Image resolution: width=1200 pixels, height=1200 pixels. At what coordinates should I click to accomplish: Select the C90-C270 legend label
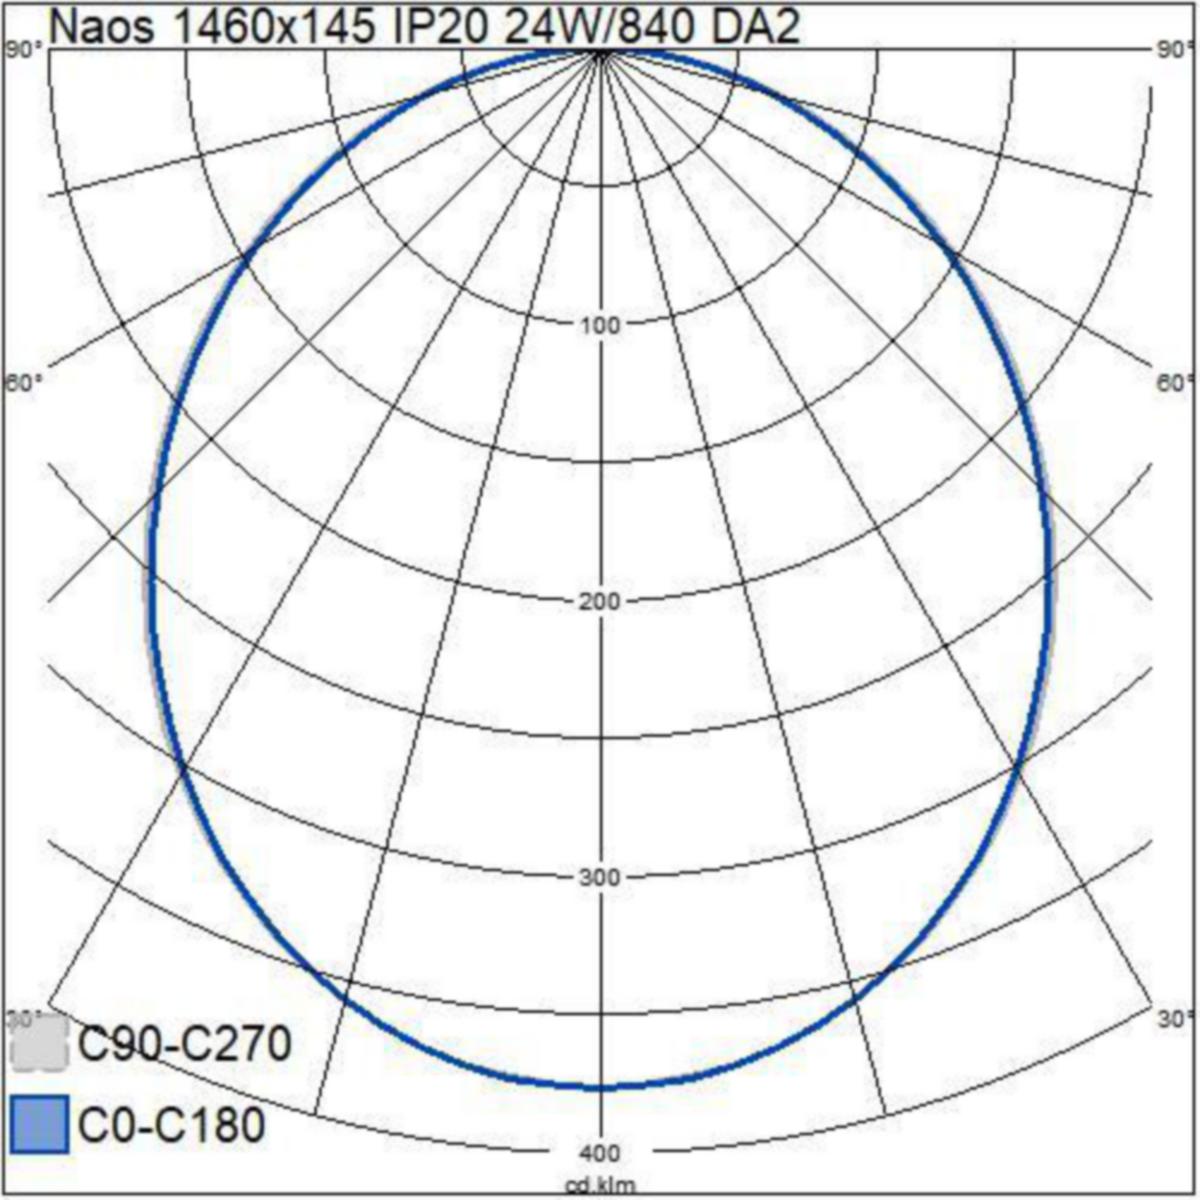click(185, 1045)
